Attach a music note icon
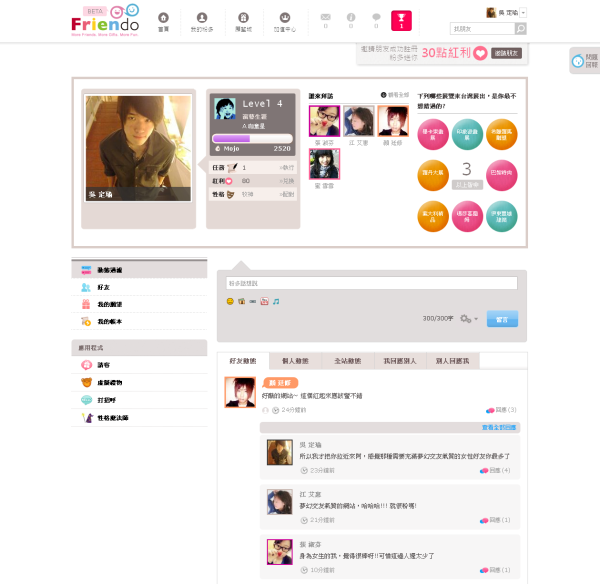This screenshot has width=600, height=584. [276, 302]
